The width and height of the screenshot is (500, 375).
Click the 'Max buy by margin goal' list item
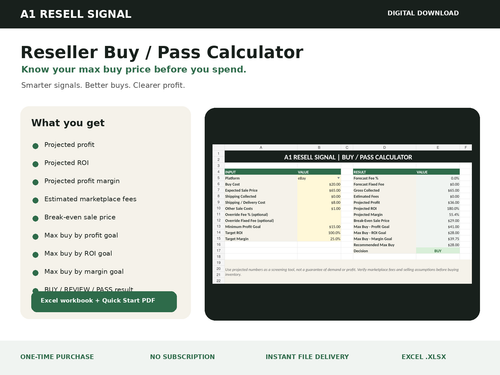[x=84, y=272]
